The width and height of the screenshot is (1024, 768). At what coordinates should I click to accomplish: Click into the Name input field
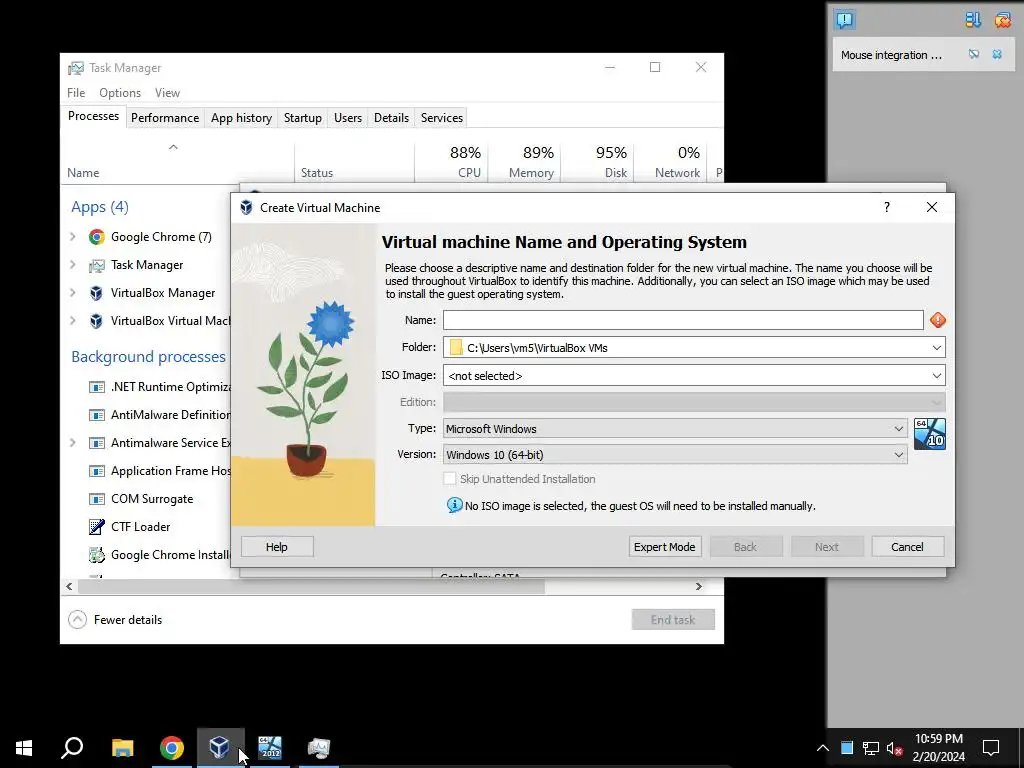tap(683, 320)
